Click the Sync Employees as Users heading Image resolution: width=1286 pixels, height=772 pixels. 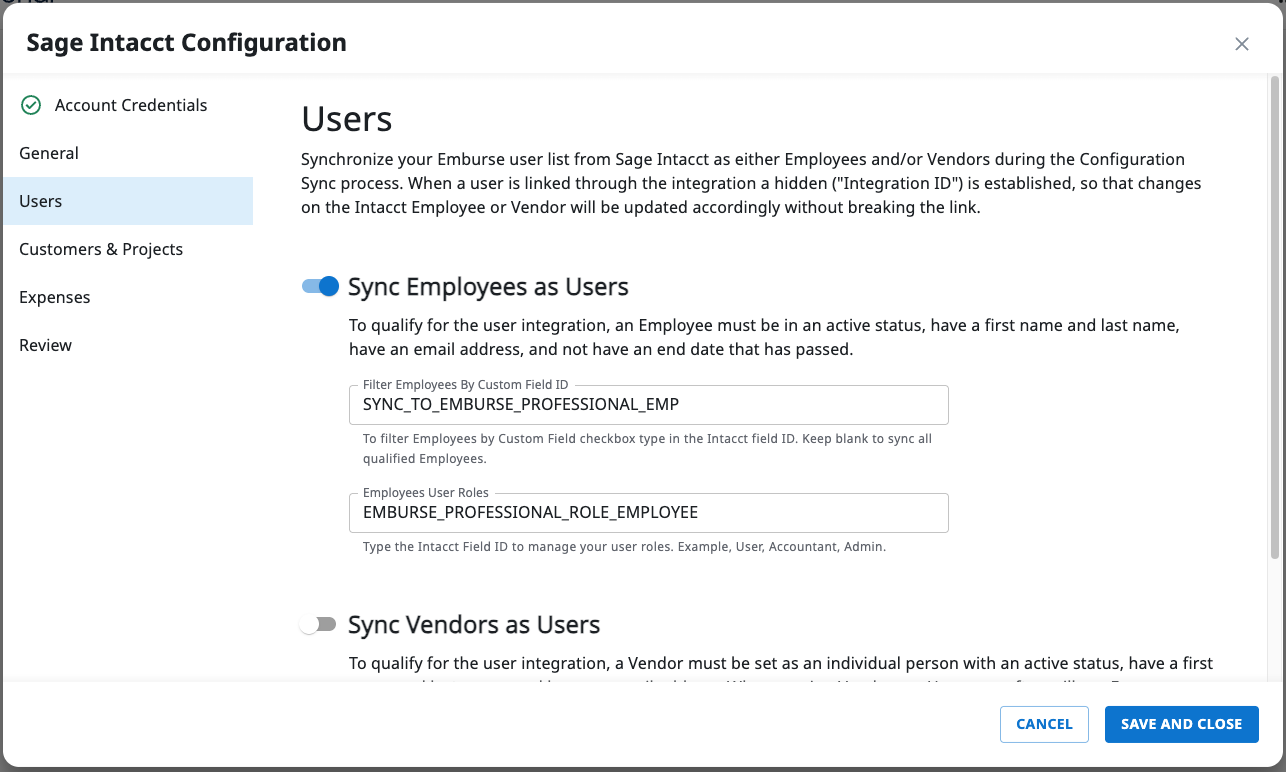click(x=488, y=287)
